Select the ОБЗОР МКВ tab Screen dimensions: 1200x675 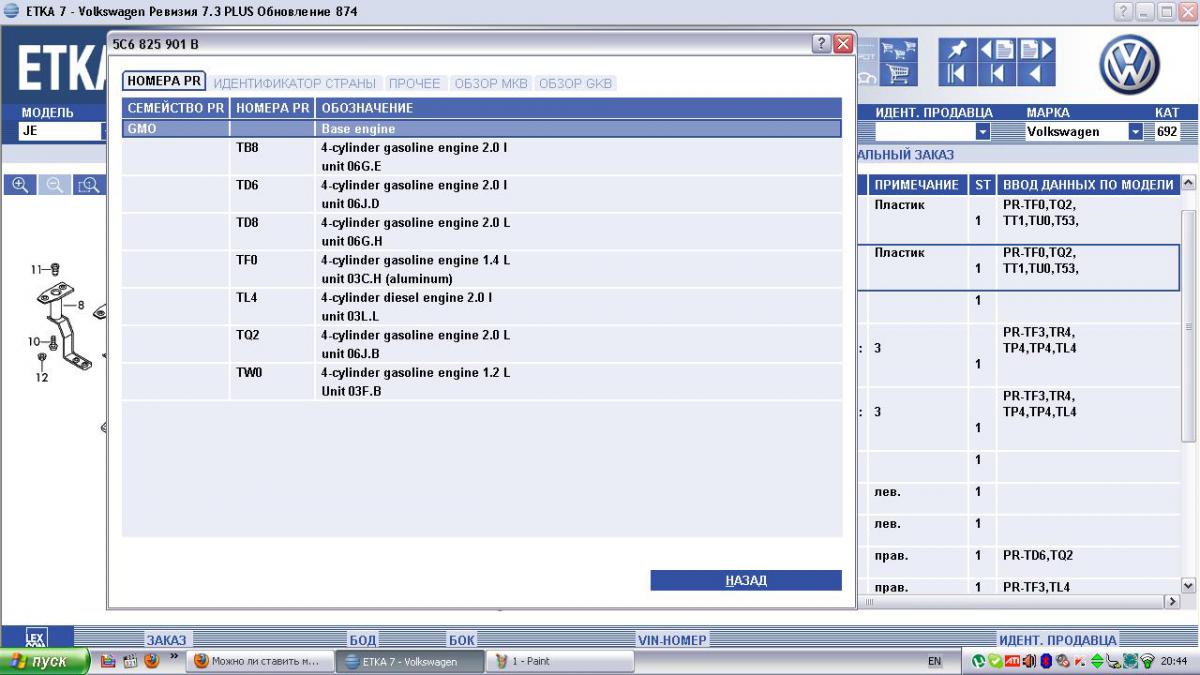point(491,83)
